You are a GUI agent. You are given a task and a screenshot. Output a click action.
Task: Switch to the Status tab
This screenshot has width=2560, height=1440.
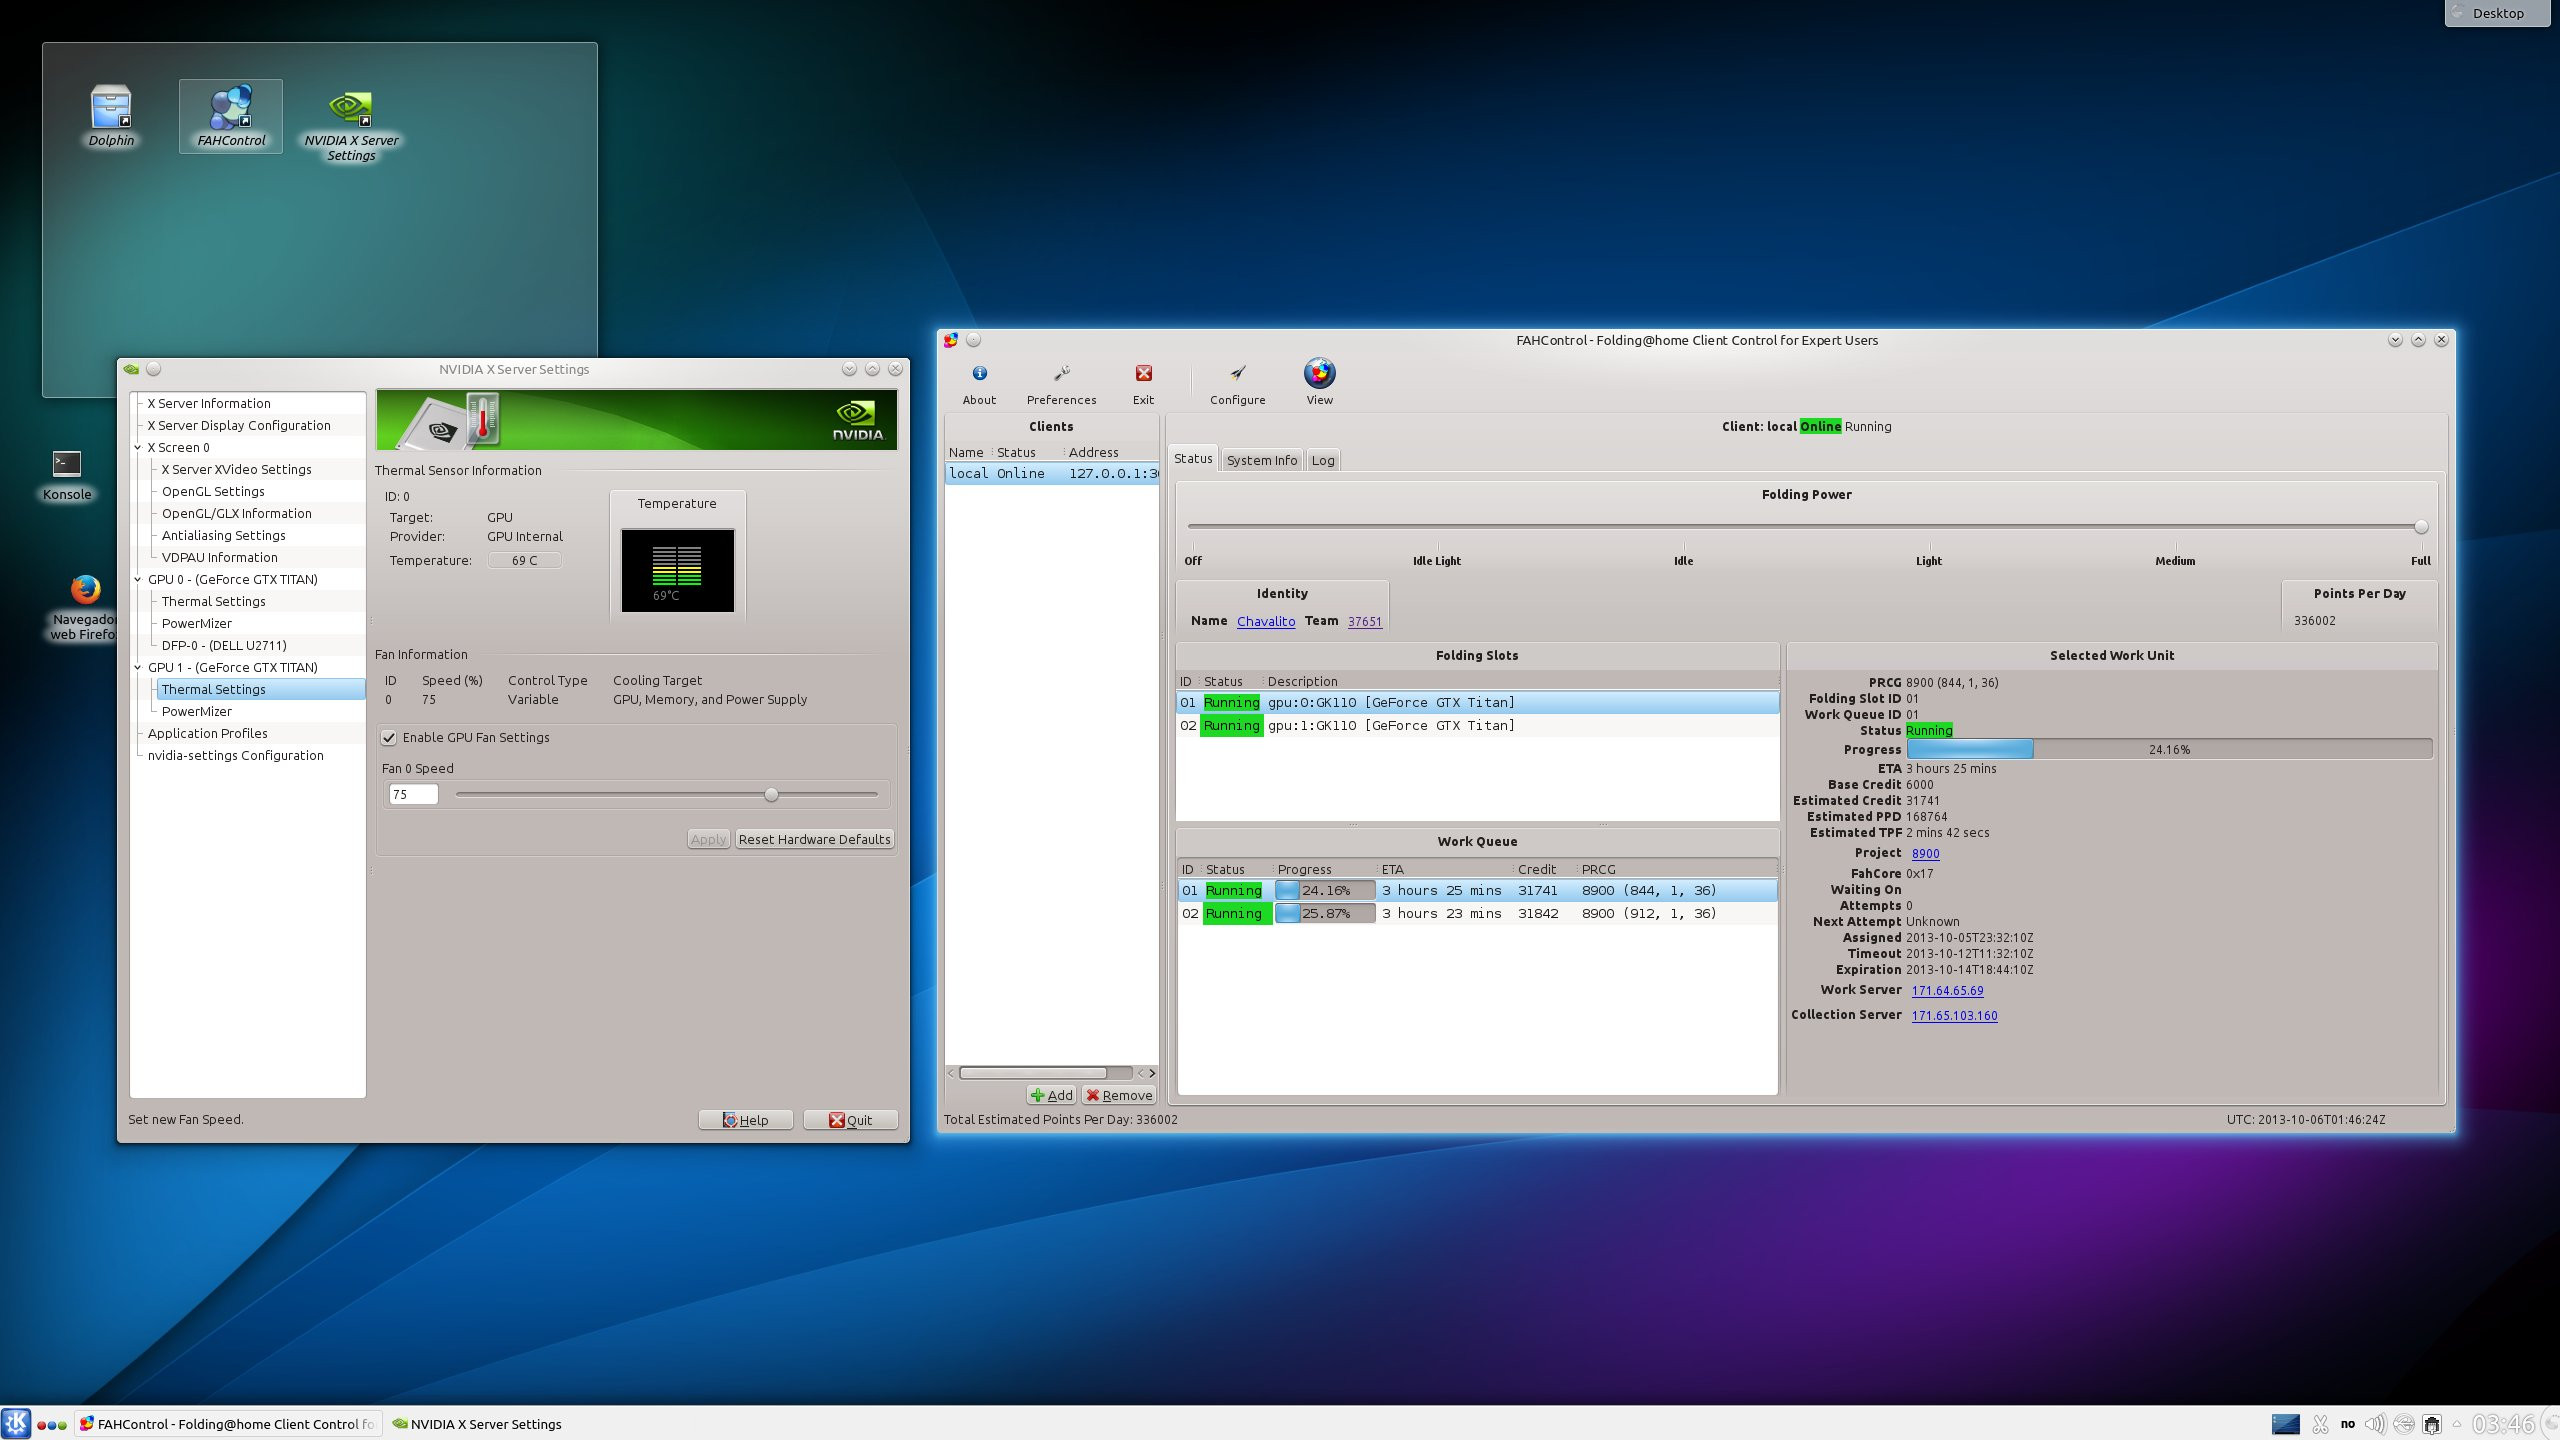1192,459
